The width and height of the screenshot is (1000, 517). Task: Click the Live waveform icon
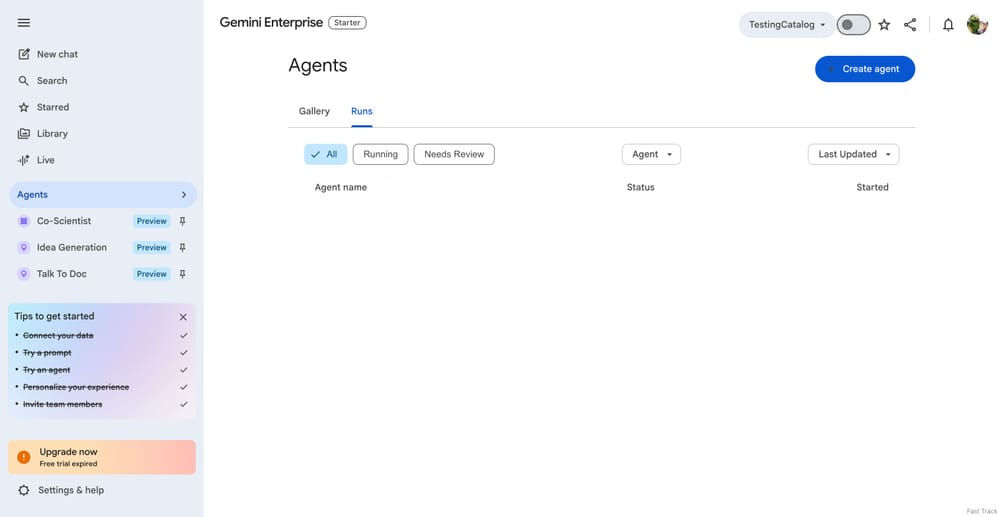[24, 160]
